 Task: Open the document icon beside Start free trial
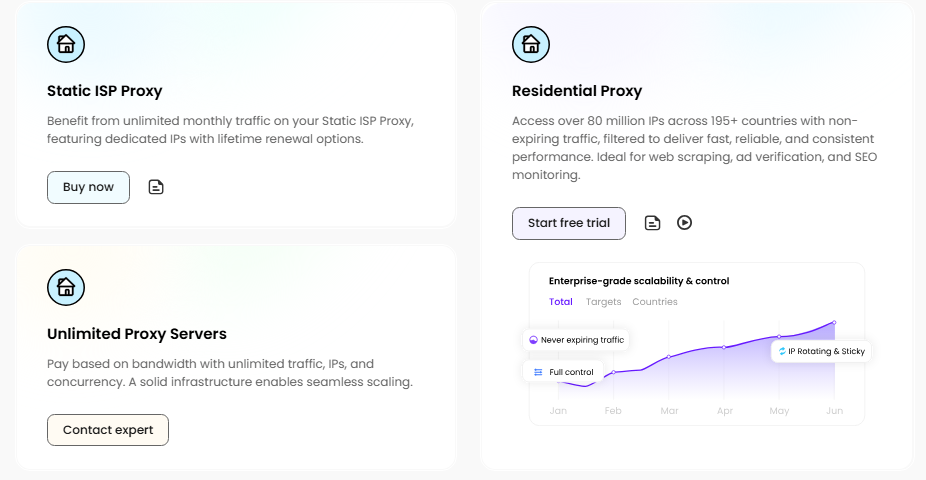coord(652,223)
